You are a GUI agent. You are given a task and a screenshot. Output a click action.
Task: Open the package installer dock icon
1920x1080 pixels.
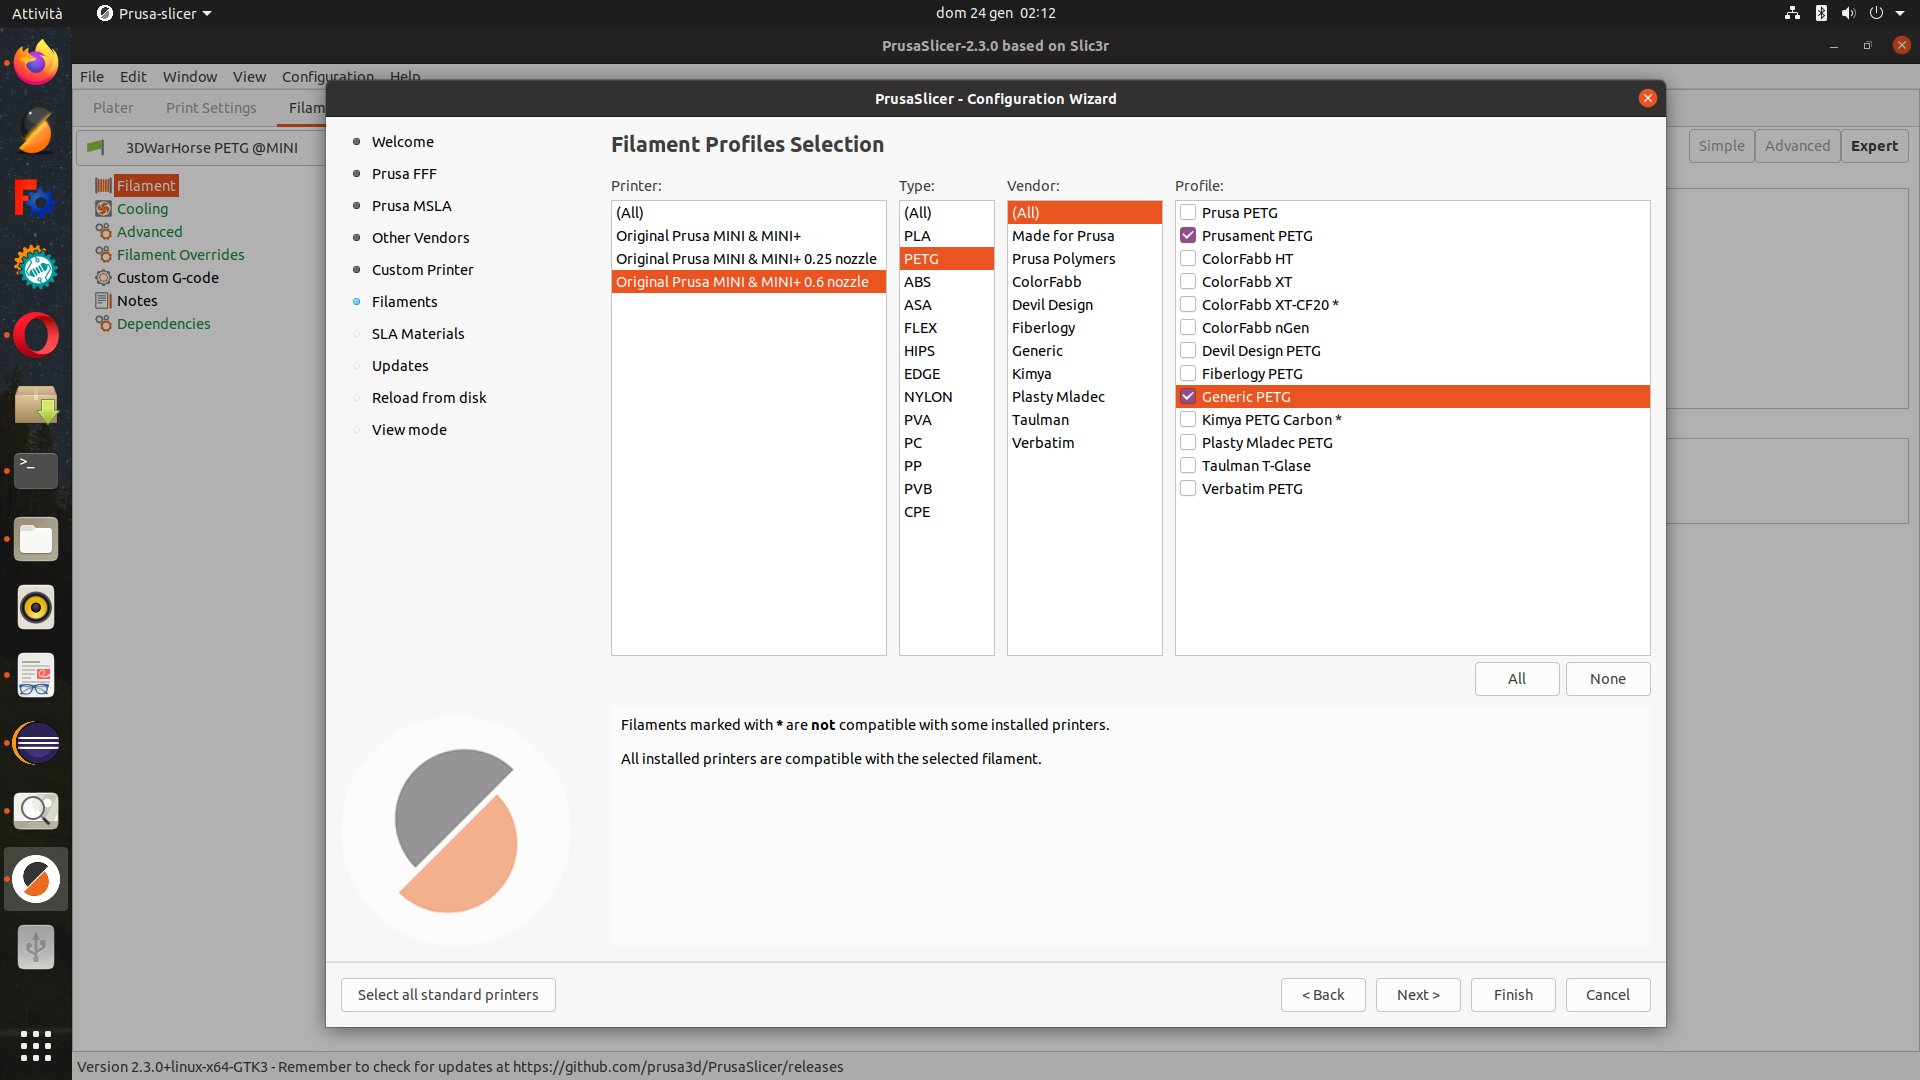[36, 403]
